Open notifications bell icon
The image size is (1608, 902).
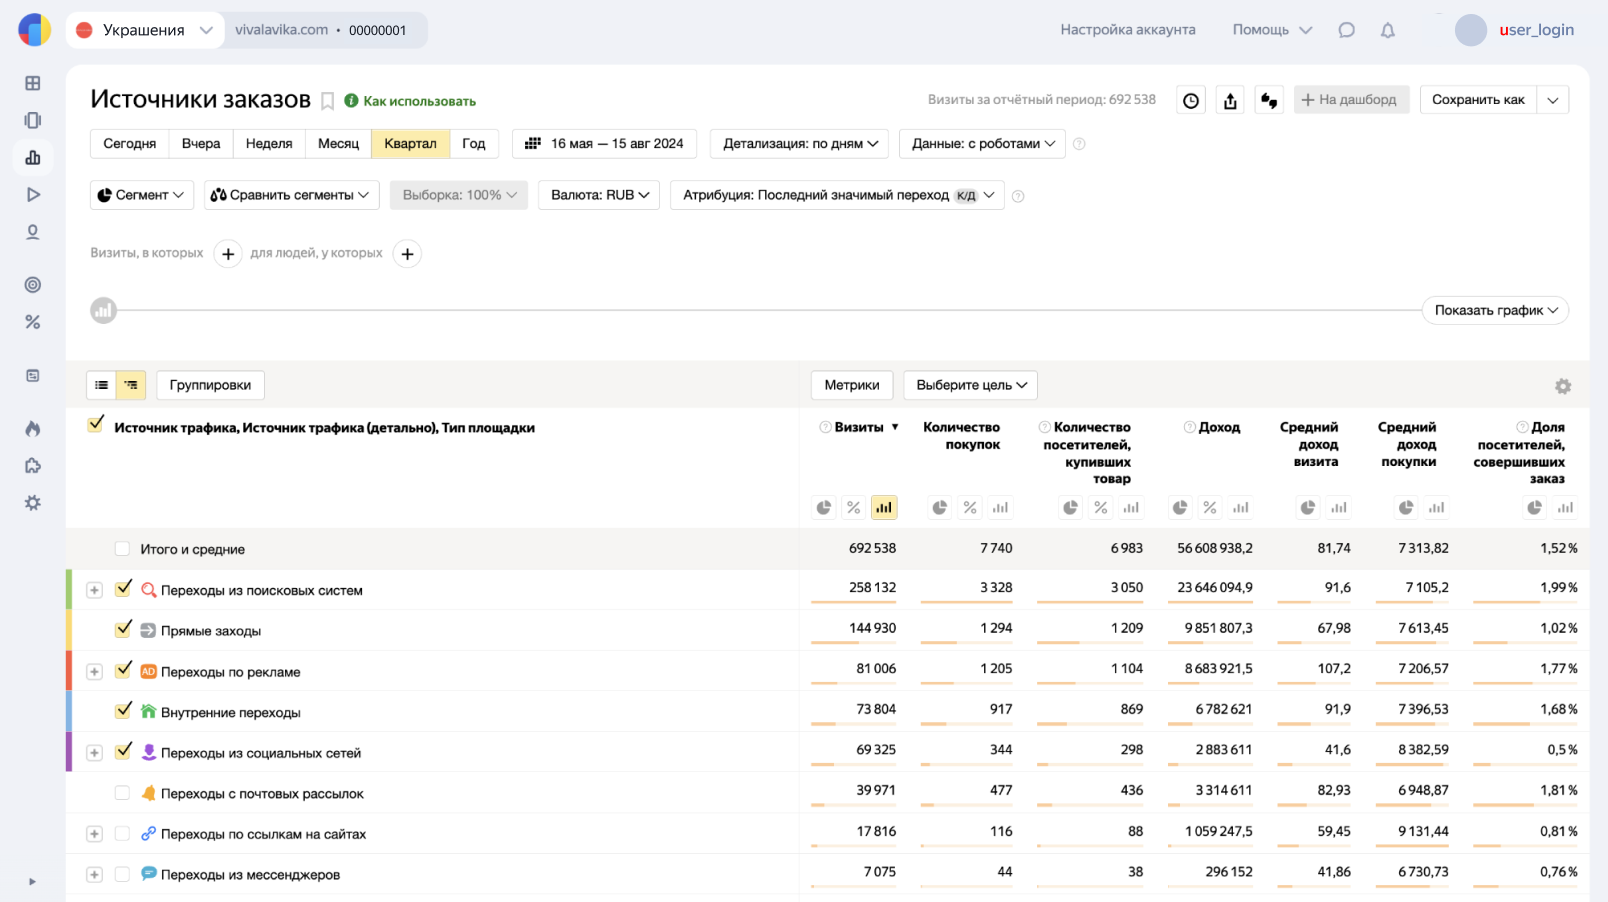[x=1388, y=30]
